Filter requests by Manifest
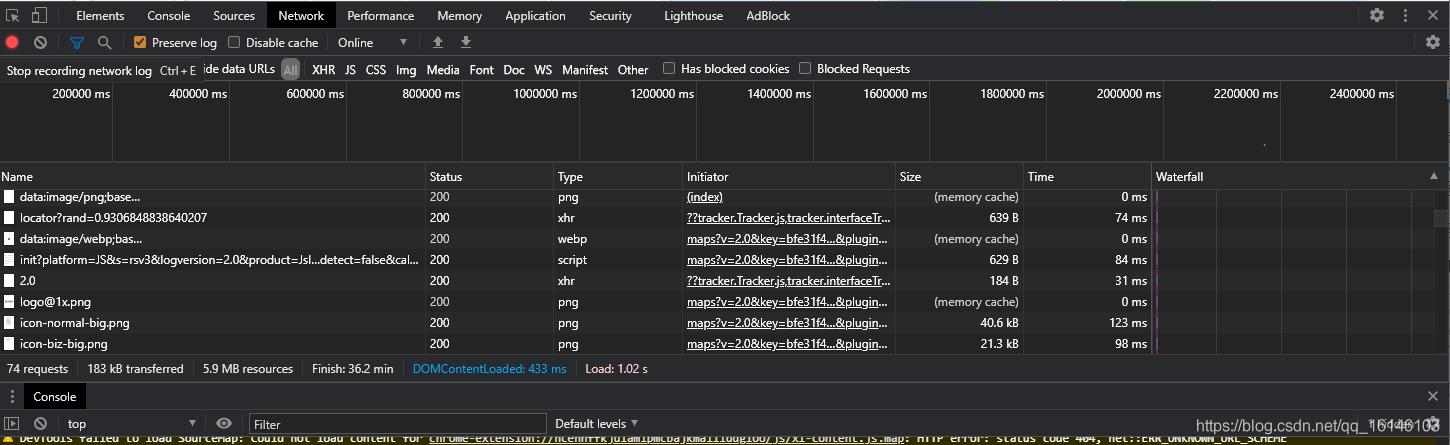Image resolution: width=1450 pixels, height=445 pixels. point(585,69)
